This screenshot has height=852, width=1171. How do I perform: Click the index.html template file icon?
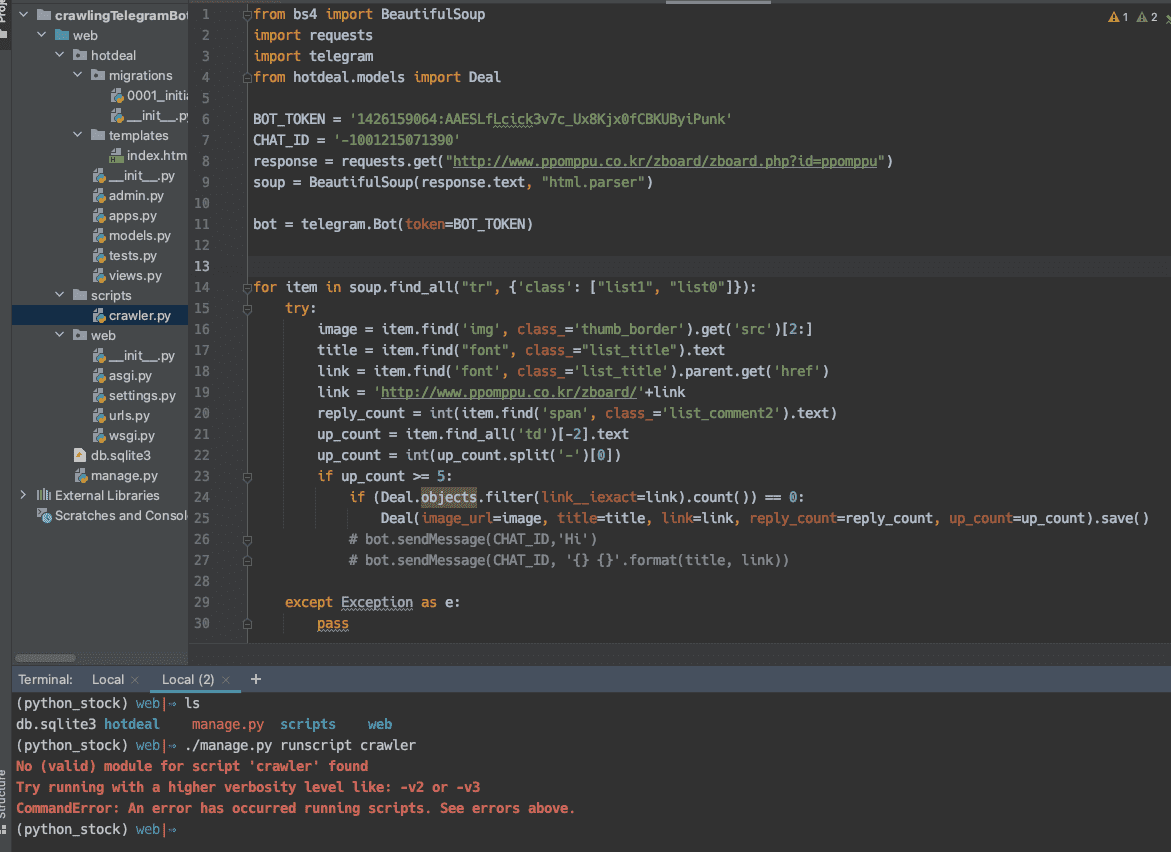click(x=117, y=156)
